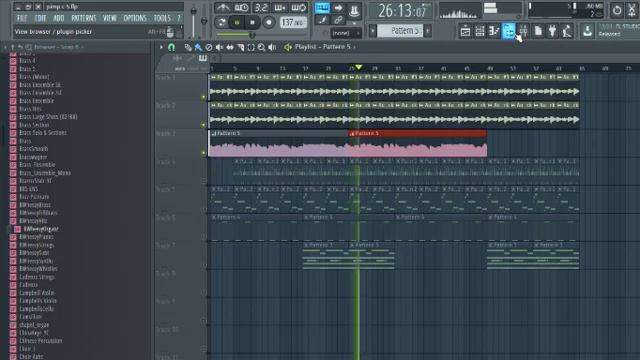Viewport: 640px width, 360px height.
Task: Select the playlist playback speaker tool
Action: [x=272, y=47]
